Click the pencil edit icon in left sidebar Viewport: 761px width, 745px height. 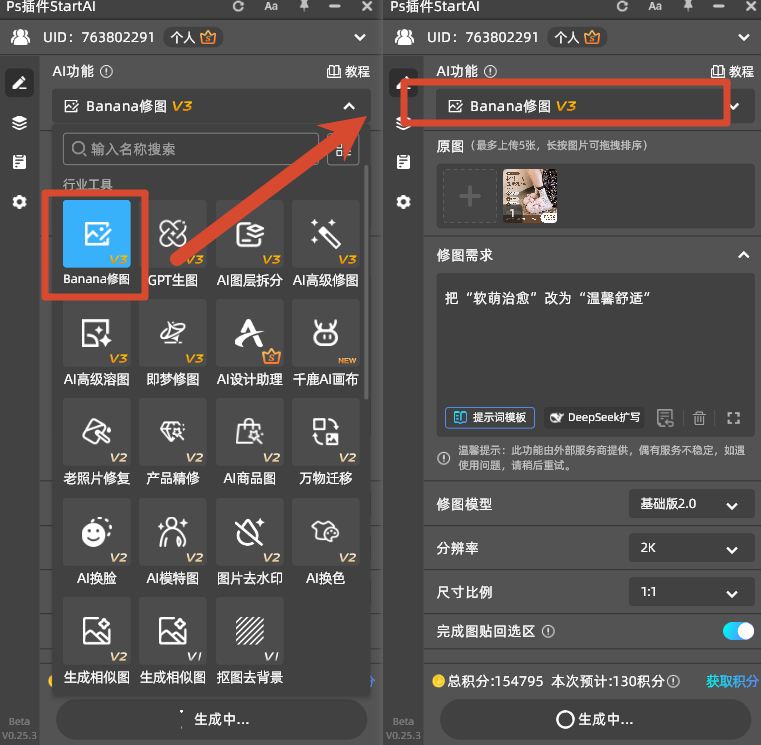tap(19, 83)
